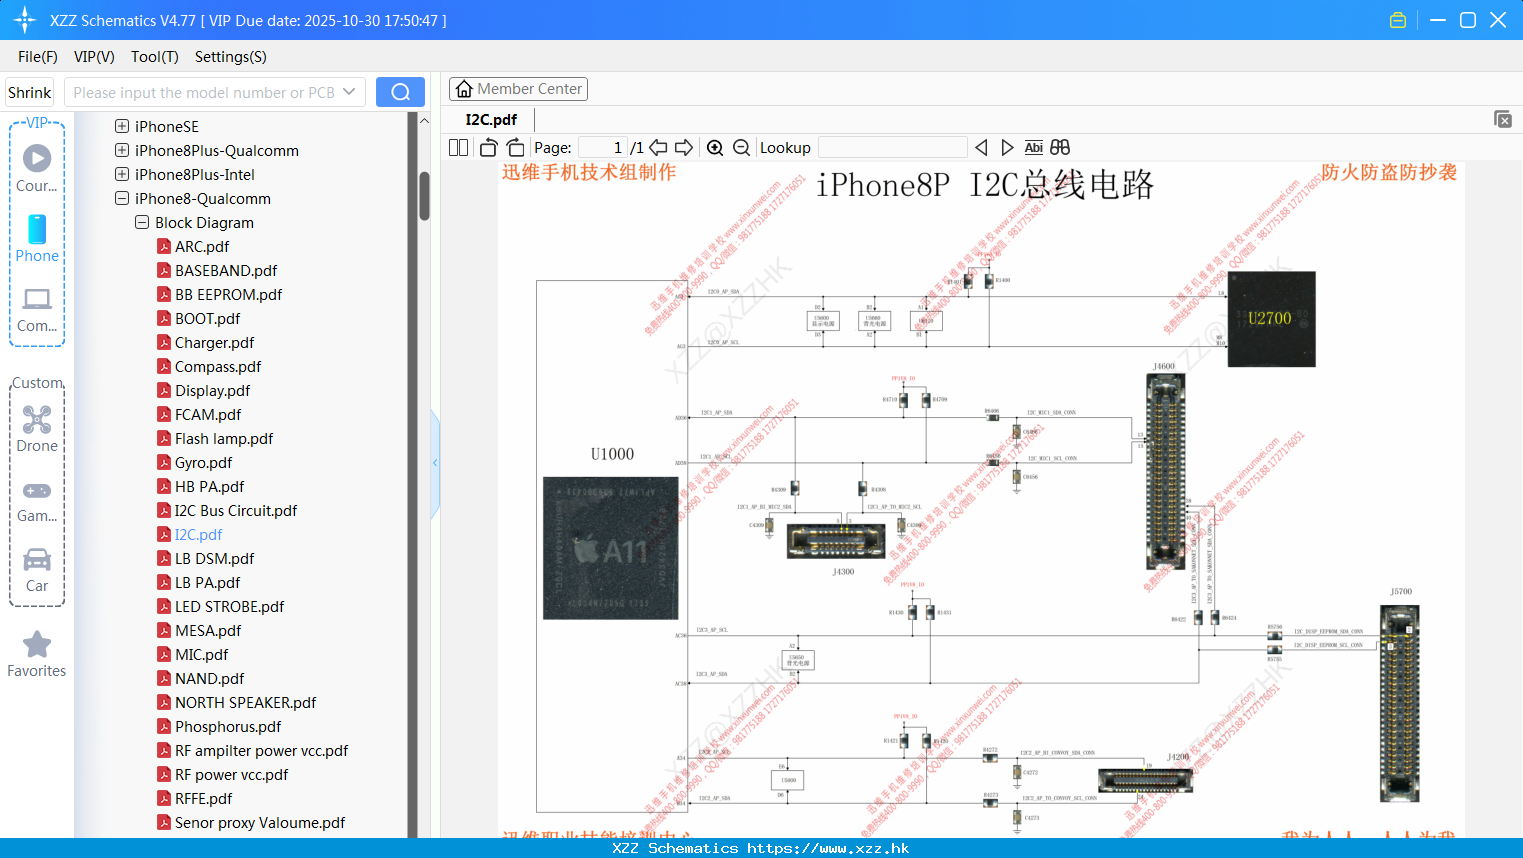Click the model number input field

[204, 92]
